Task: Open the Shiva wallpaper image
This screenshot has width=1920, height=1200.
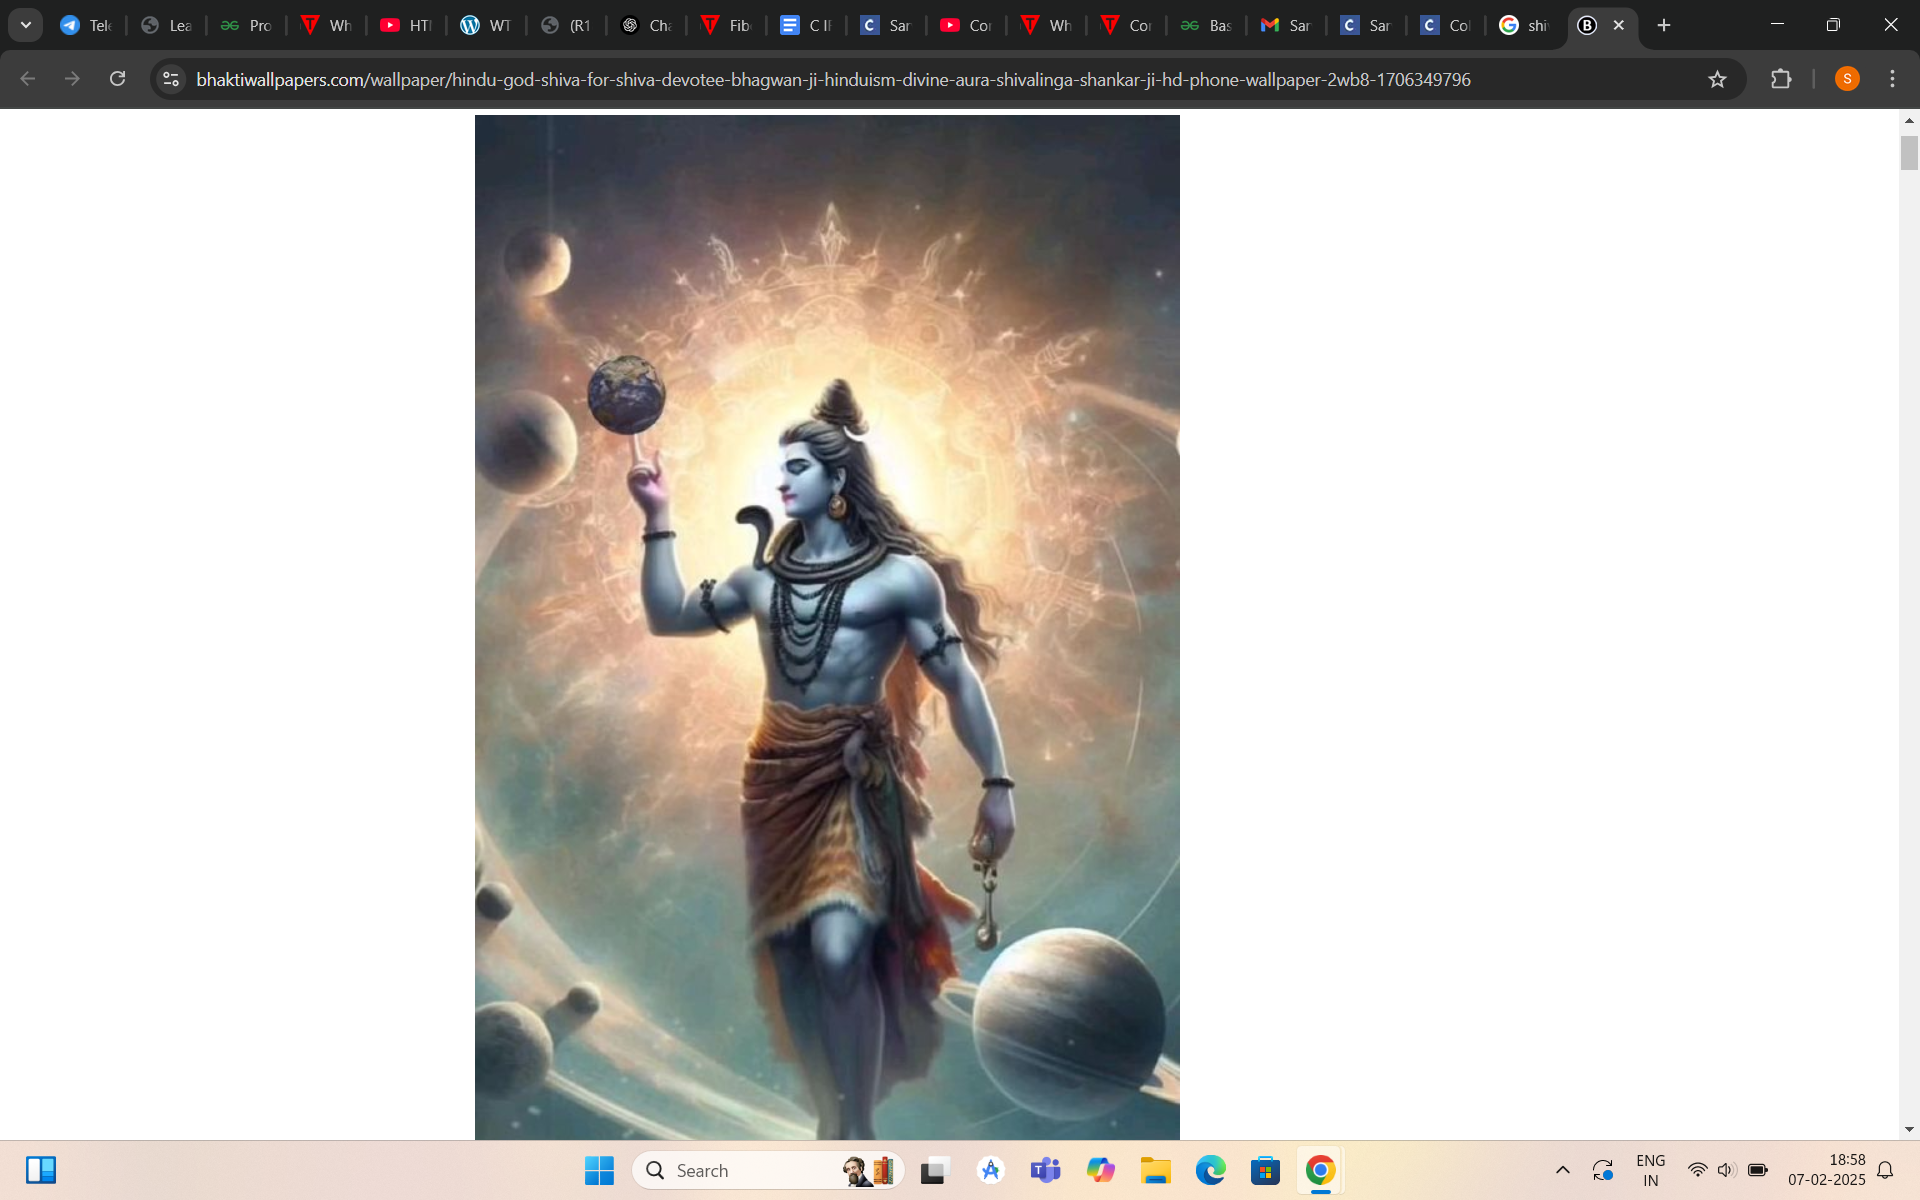Action: tap(827, 627)
